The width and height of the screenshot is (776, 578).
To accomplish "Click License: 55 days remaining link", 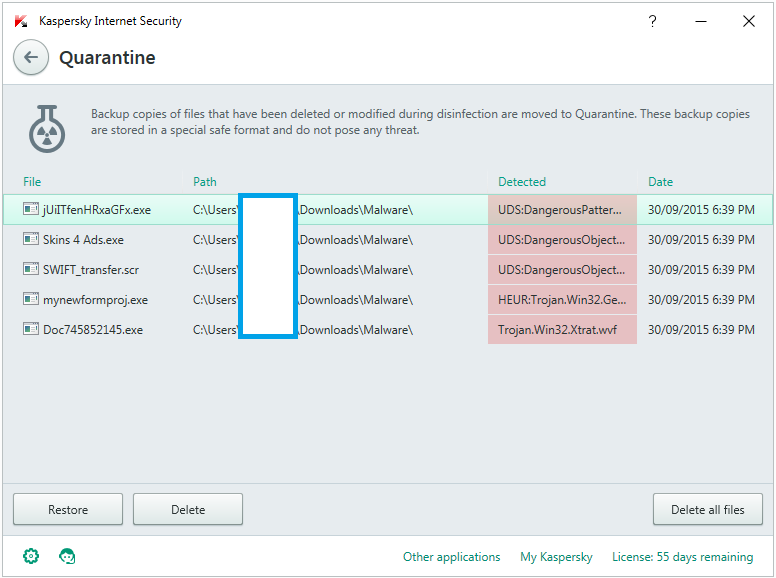I will (x=682, y=557).
